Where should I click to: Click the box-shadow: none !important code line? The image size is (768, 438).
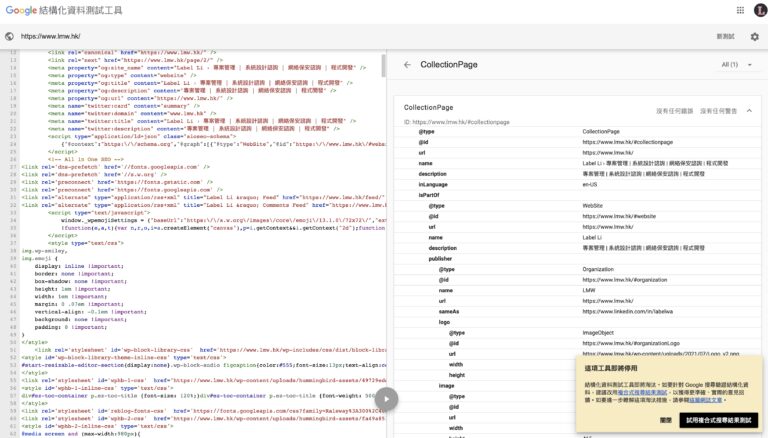pos(80,281)
